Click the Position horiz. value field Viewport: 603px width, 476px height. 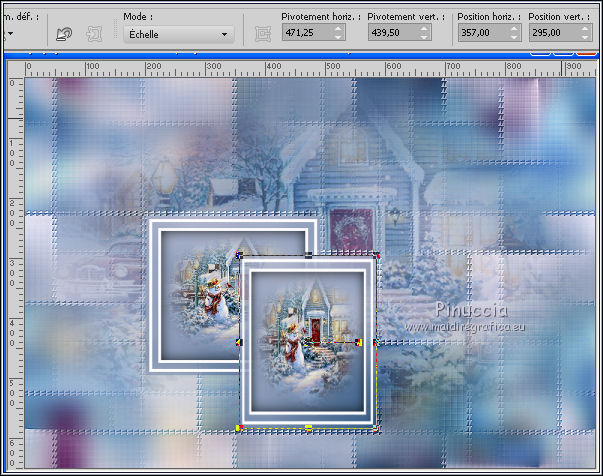[x=484, y=32]
